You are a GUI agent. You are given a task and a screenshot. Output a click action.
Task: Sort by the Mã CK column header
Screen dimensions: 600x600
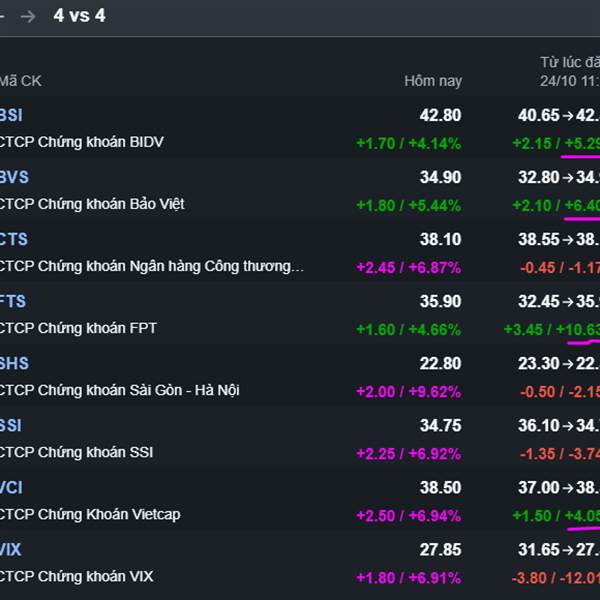[21, 81]
